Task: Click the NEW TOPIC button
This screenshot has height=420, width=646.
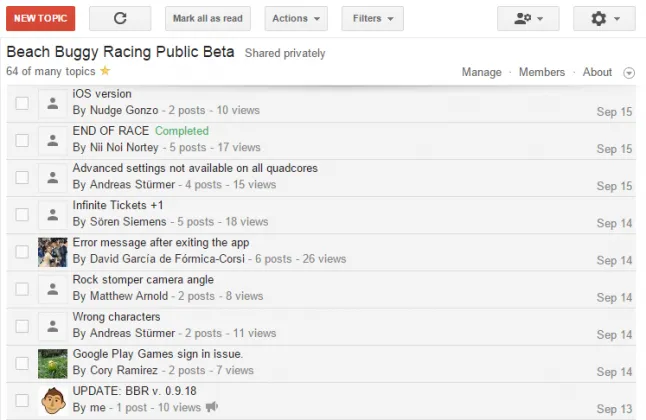Action: click(40, 18)
